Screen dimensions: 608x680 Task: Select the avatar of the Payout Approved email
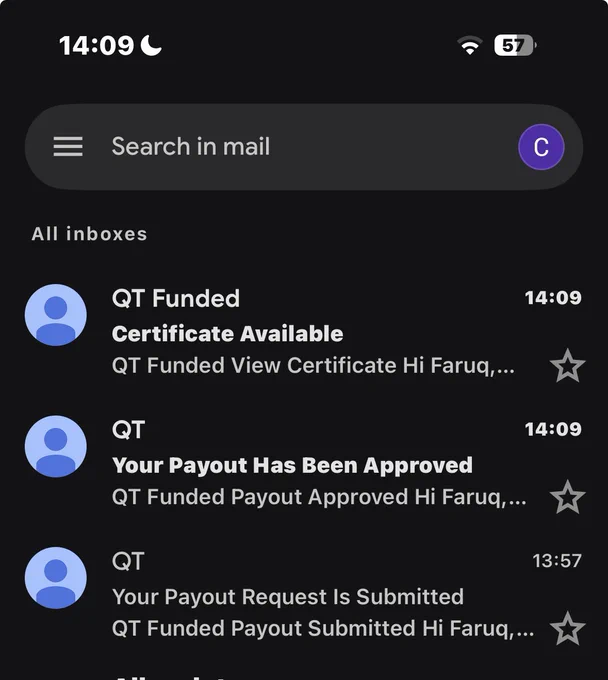56,446
